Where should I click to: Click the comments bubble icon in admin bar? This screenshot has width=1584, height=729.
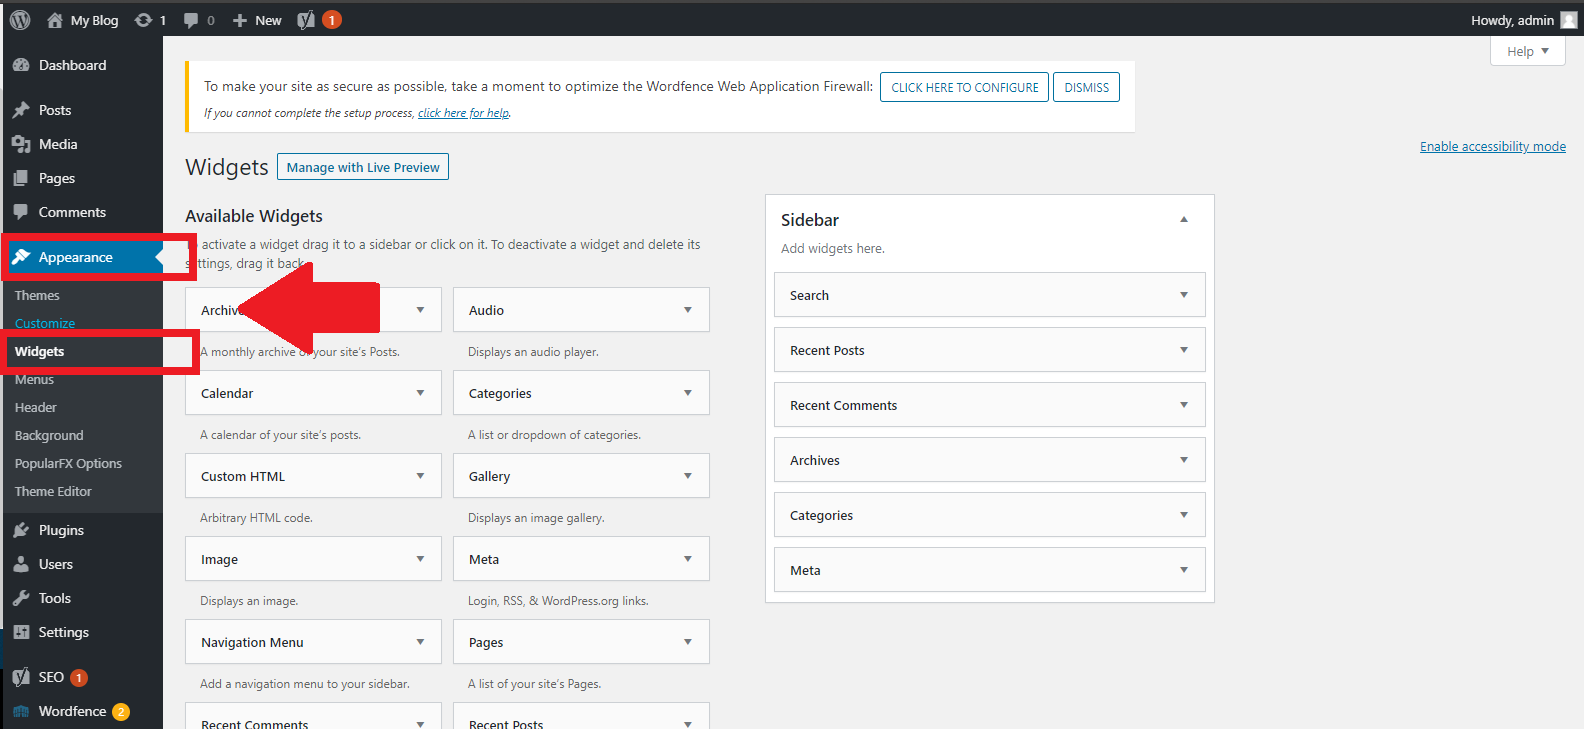point(191,20)
